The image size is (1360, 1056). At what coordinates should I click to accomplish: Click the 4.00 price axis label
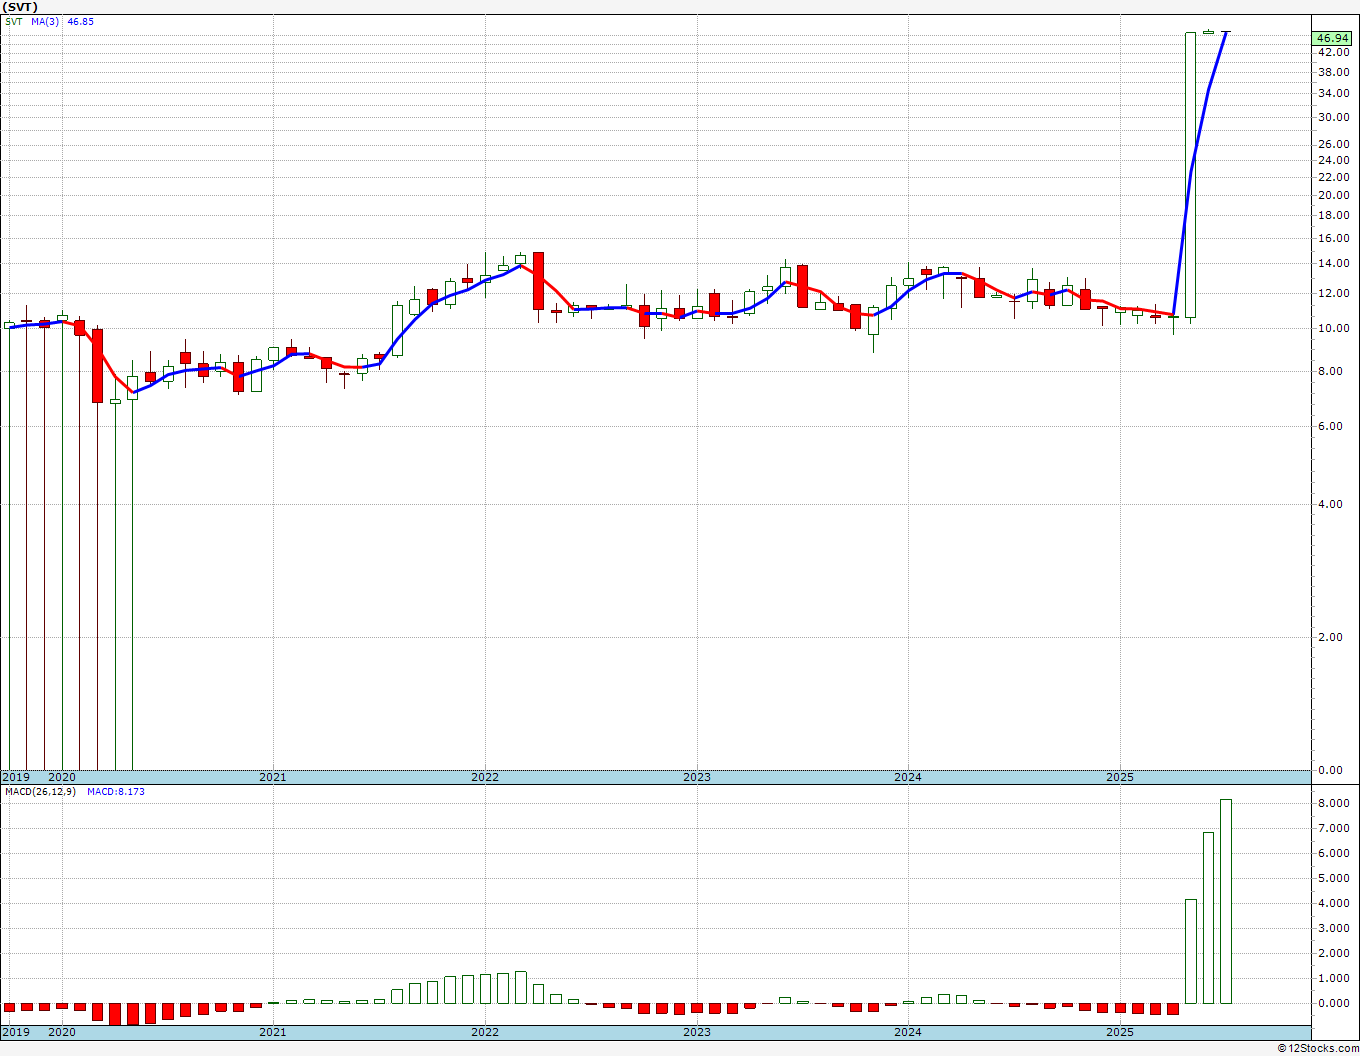click(x=1330, y=505)
